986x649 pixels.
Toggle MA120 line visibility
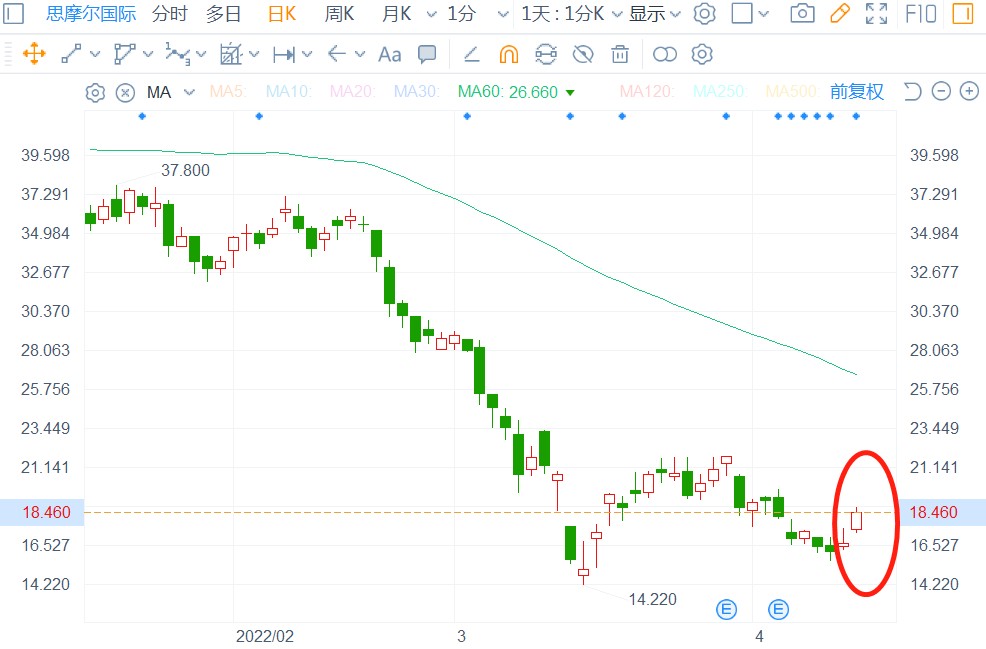[646, 92]
